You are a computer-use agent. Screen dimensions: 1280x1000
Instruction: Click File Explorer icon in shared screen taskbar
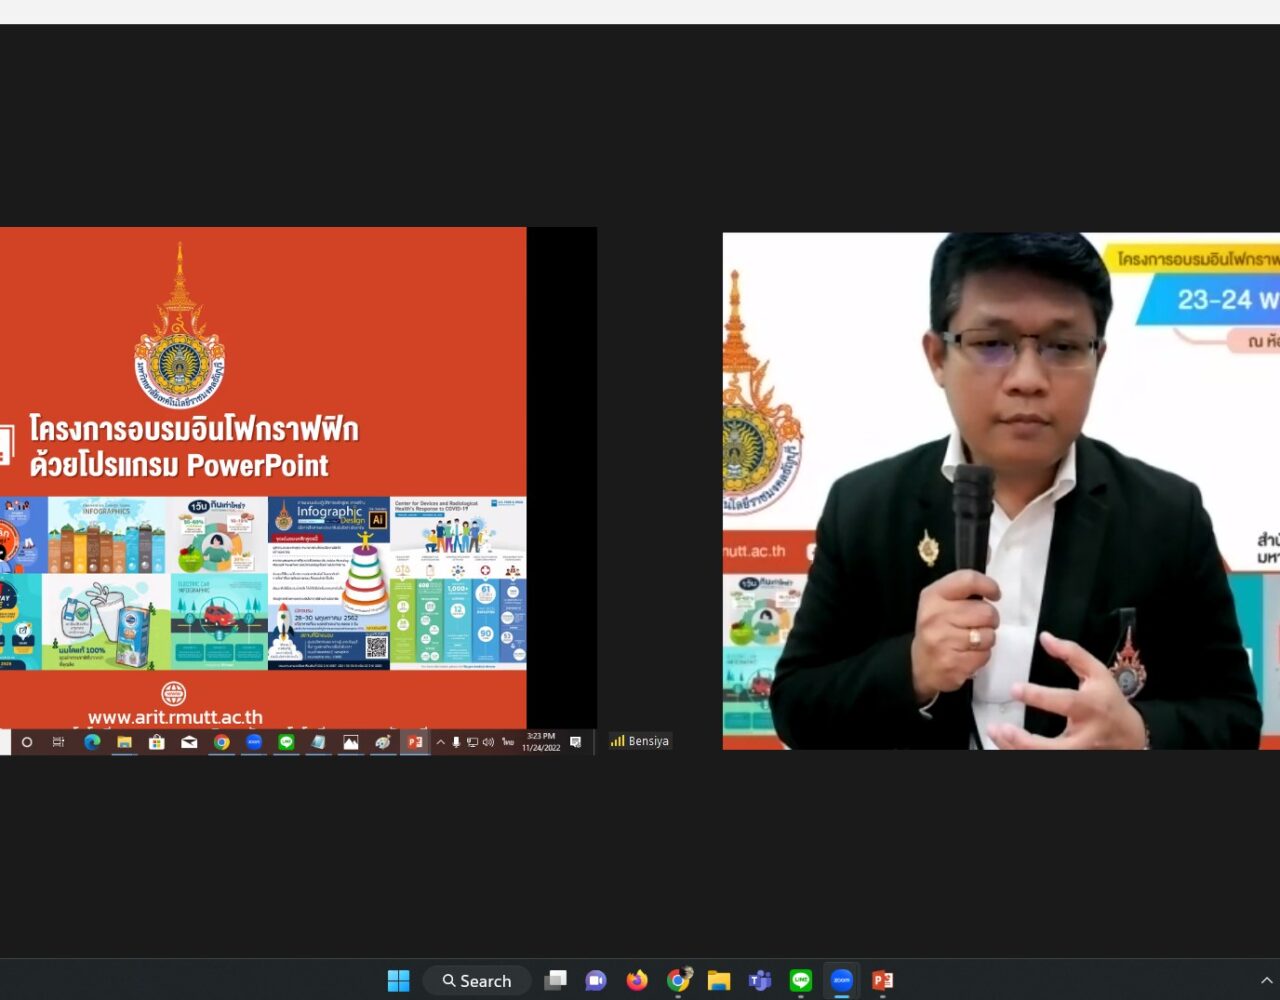click(124, 742)
